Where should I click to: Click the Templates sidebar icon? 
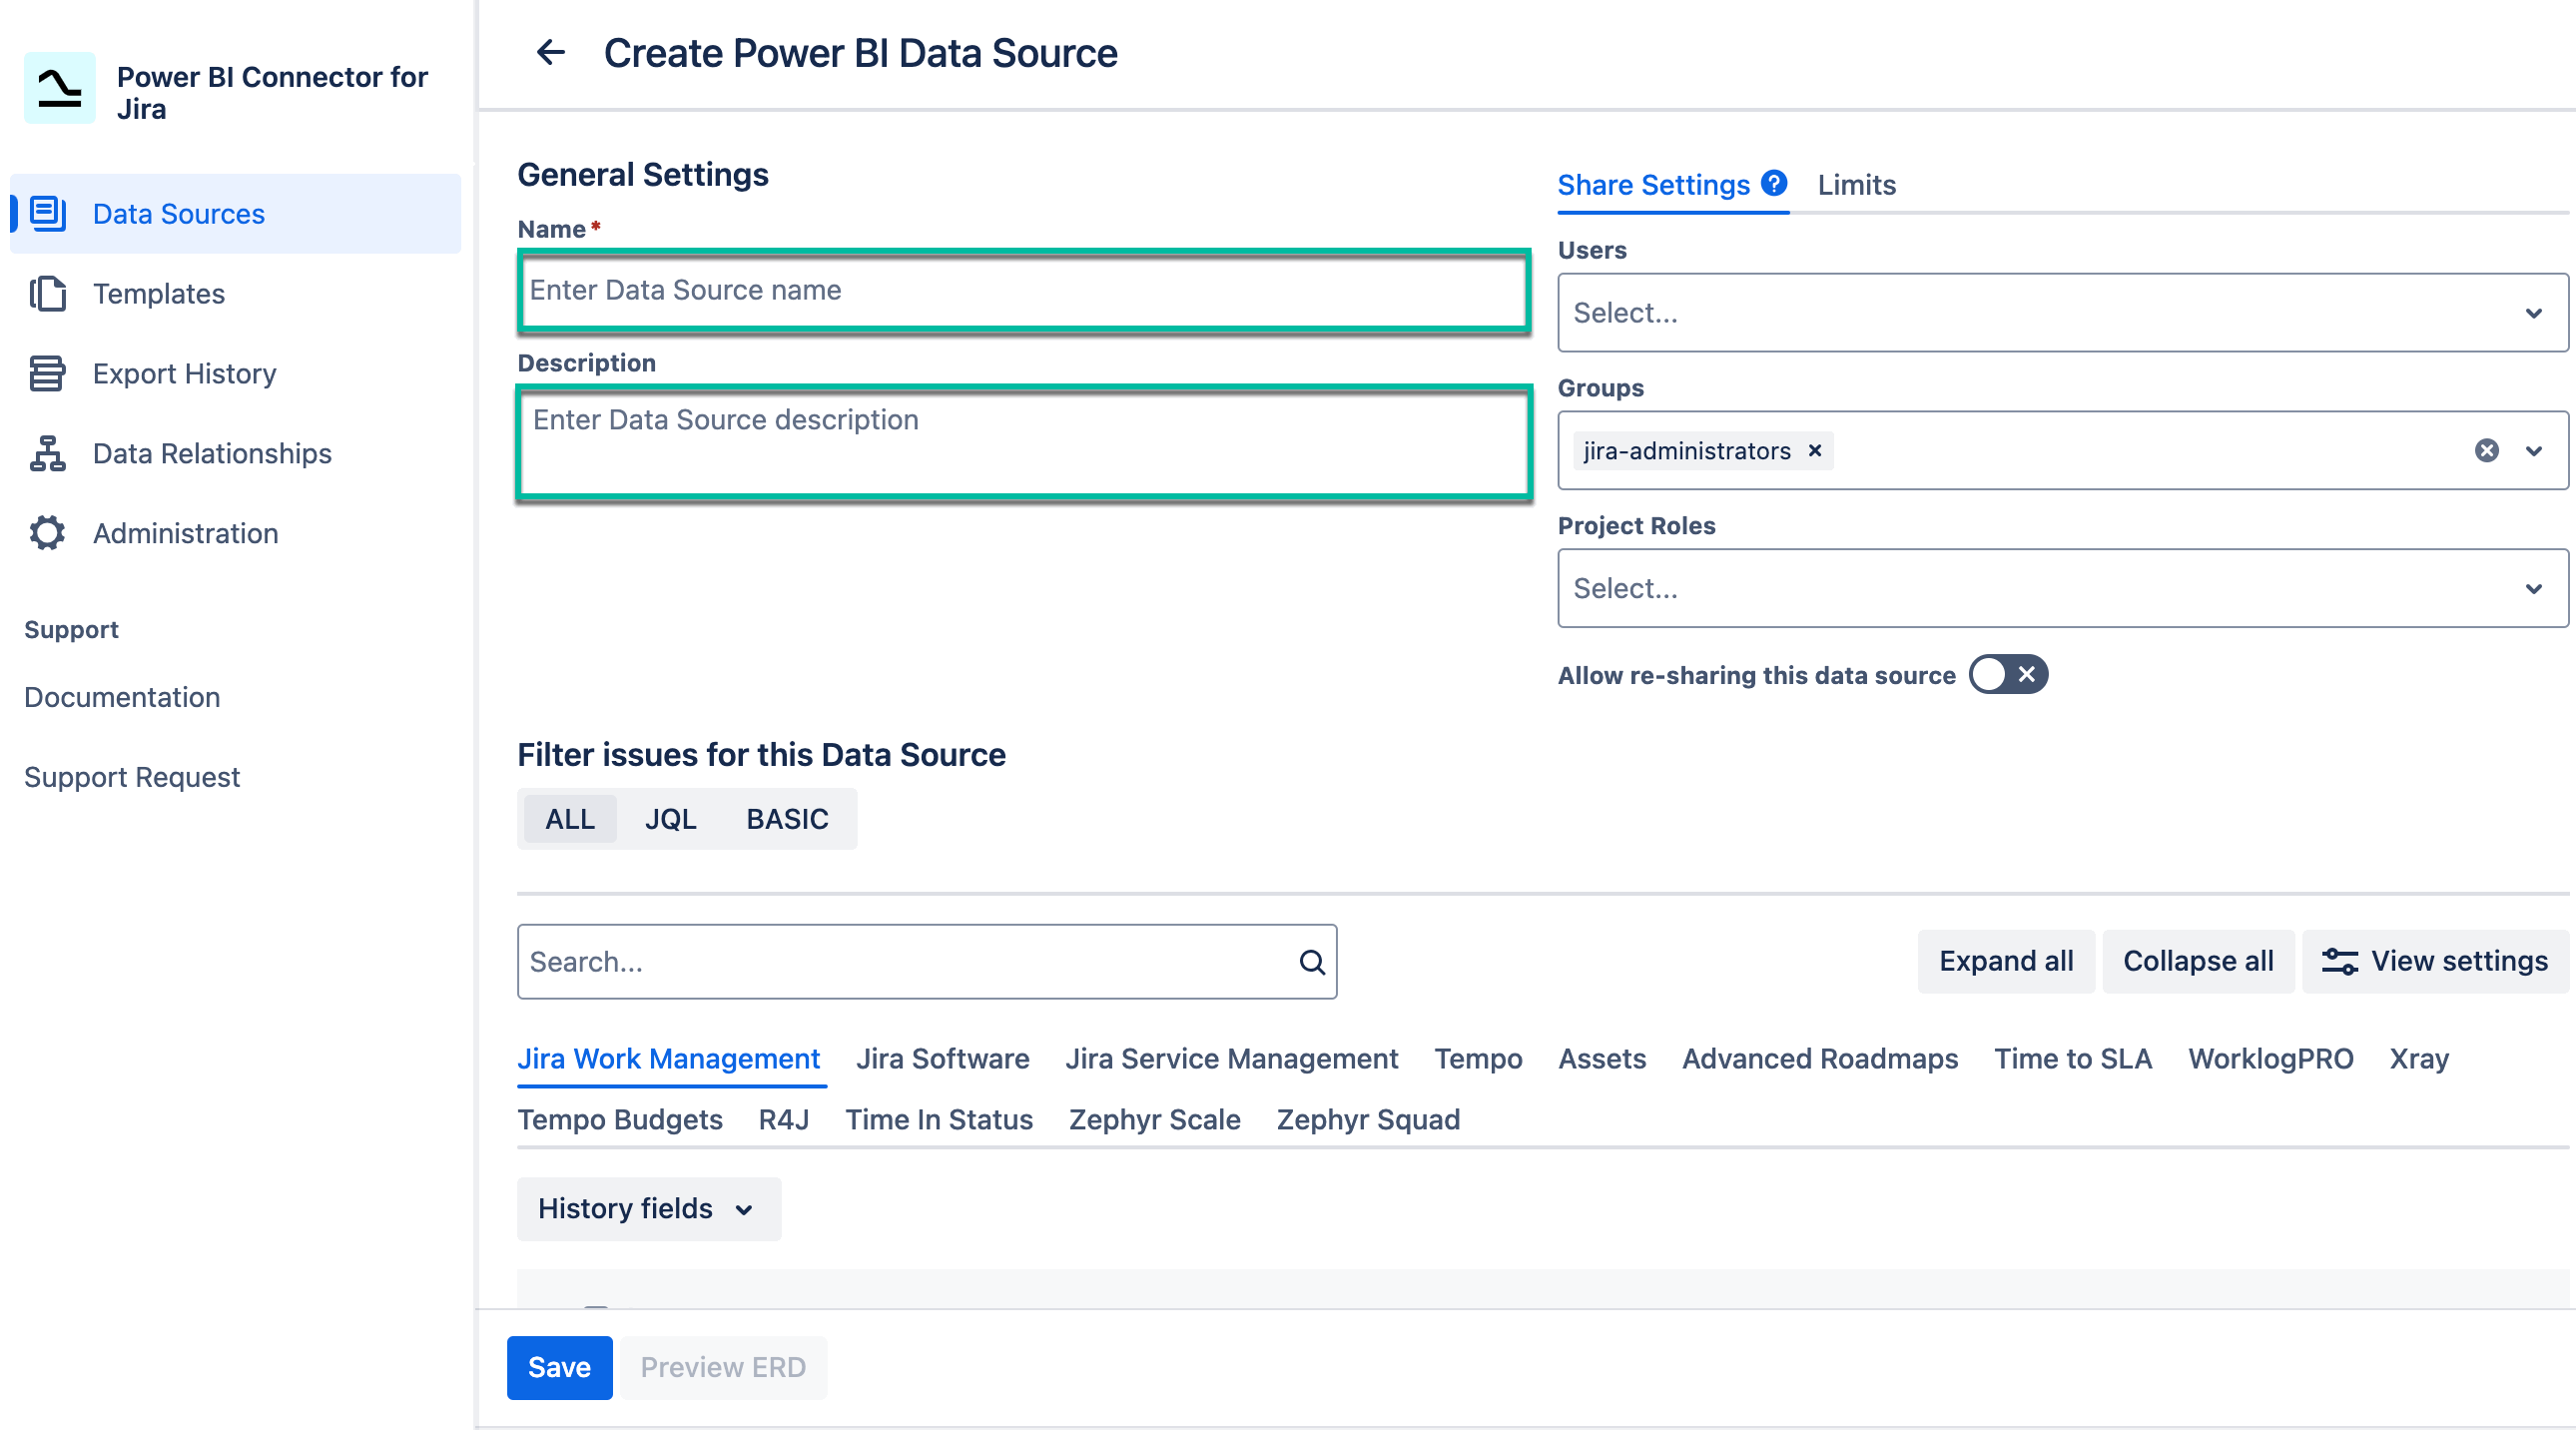(x=47, y=293)
